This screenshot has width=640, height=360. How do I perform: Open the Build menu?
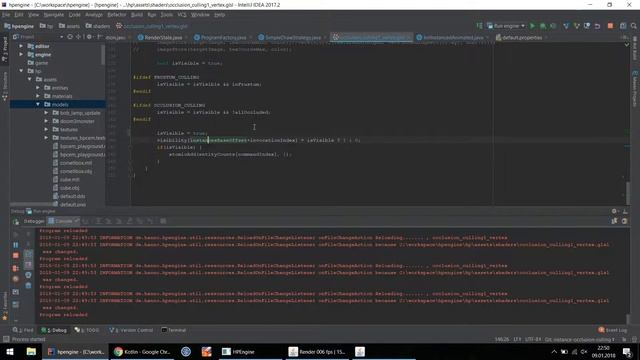point(137,15)
